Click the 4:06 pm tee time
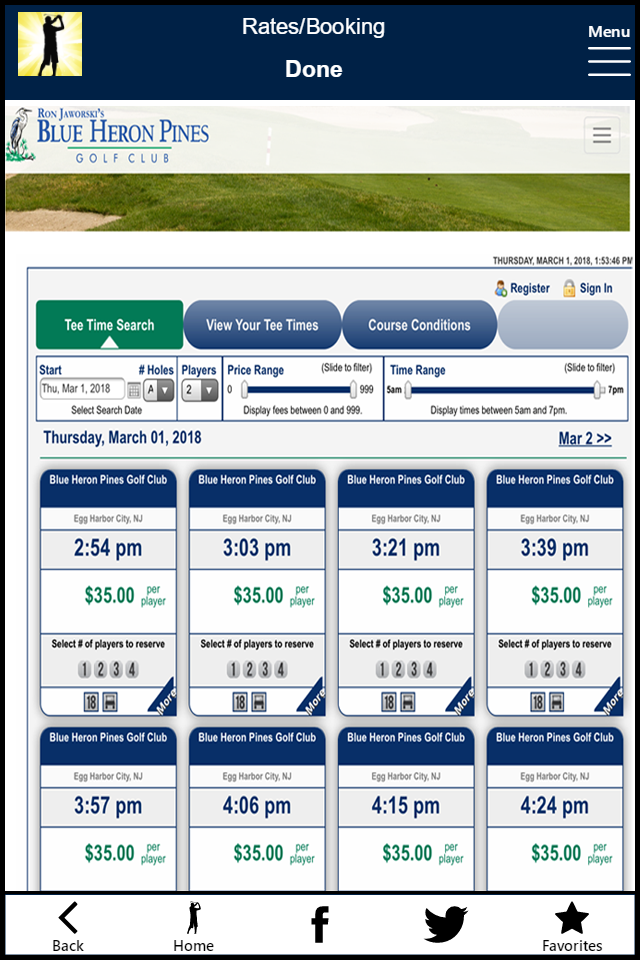This screenshot has width=640, height=960. point(257,805)
